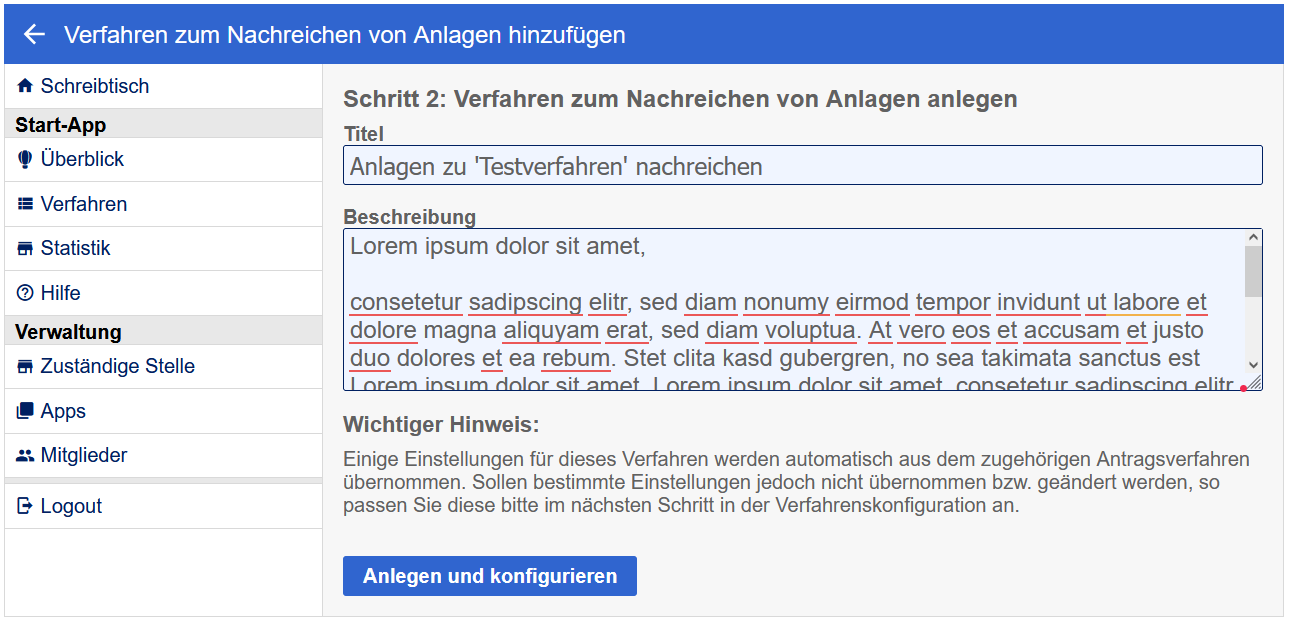The width and height of the screenshot is (1290, 622).
Task: Select Mitglieder in the Verwaltung section
Action: (84, 456)
